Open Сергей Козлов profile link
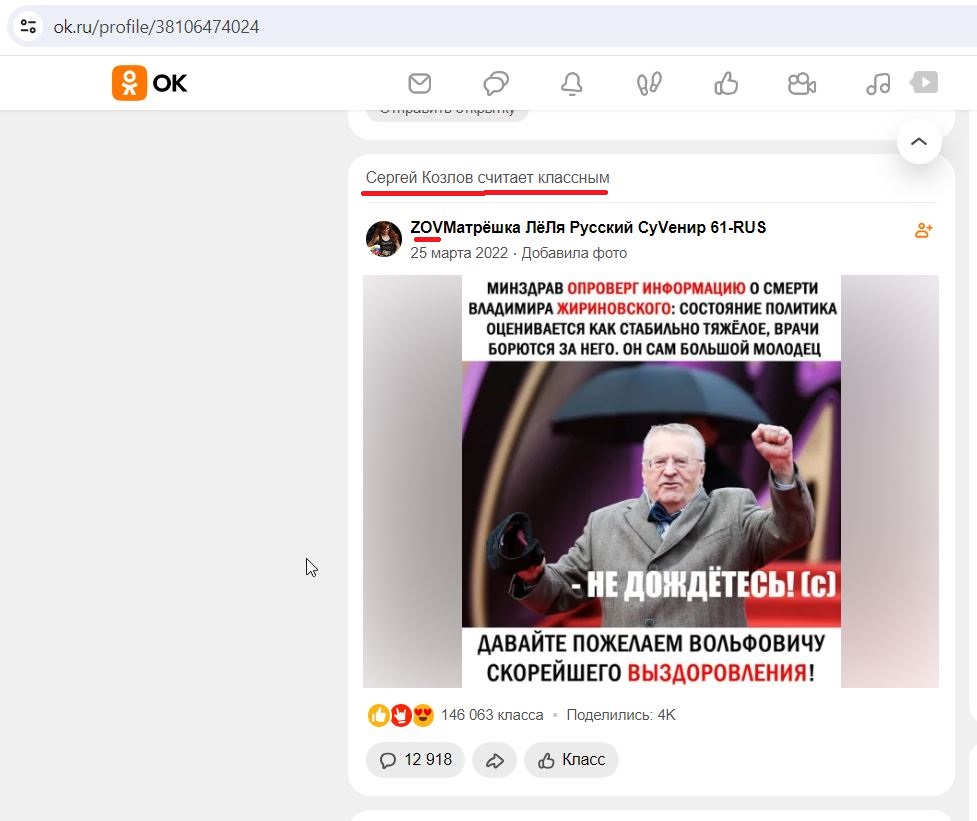977x821 pixels. coord(419,178)
